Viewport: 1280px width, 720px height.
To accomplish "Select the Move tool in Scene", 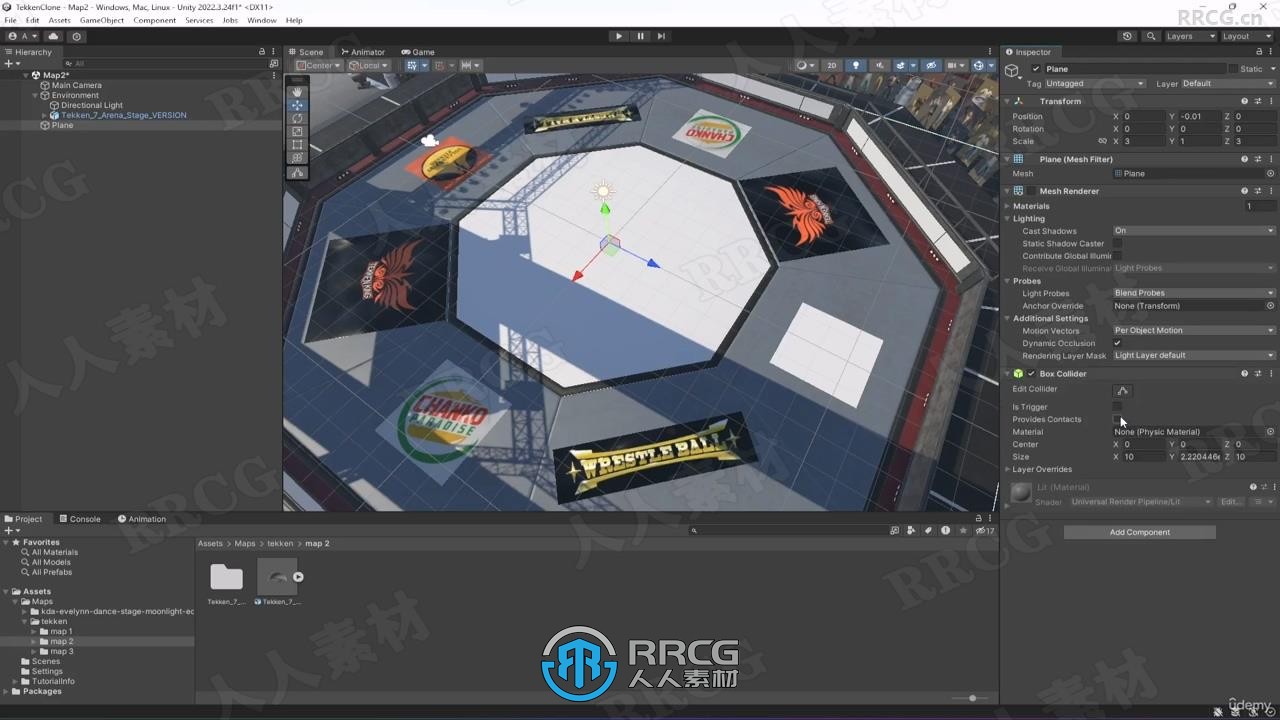I will point(297,105).
